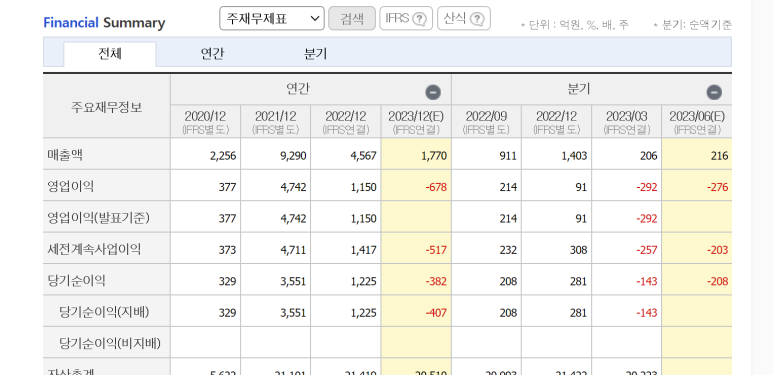Click the negative value -678
This screenshot has width=773, height=375.
click(x=436, y=187)
